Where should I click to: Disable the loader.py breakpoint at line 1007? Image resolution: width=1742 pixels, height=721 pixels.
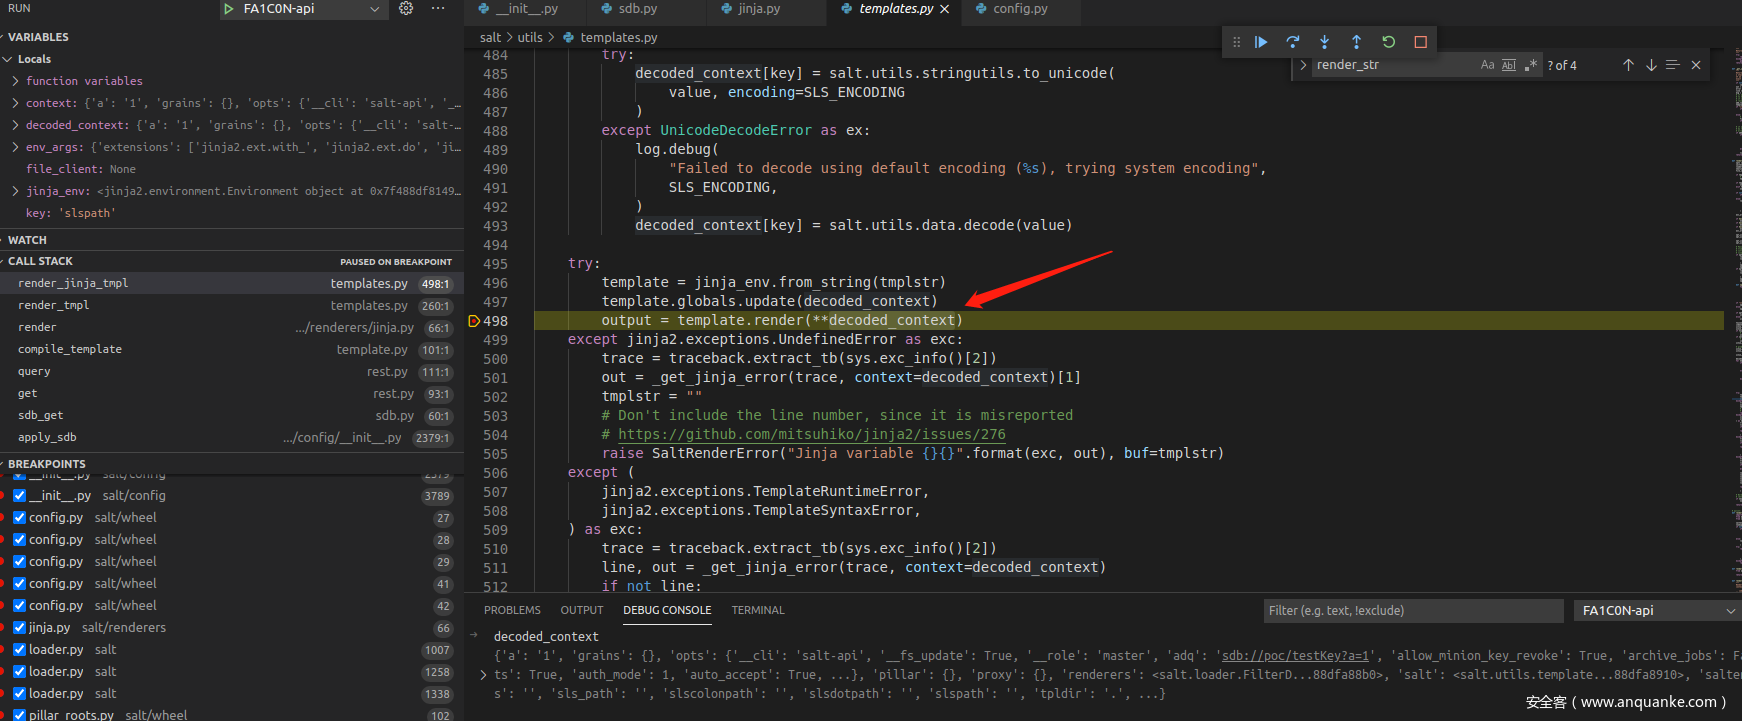19,650
